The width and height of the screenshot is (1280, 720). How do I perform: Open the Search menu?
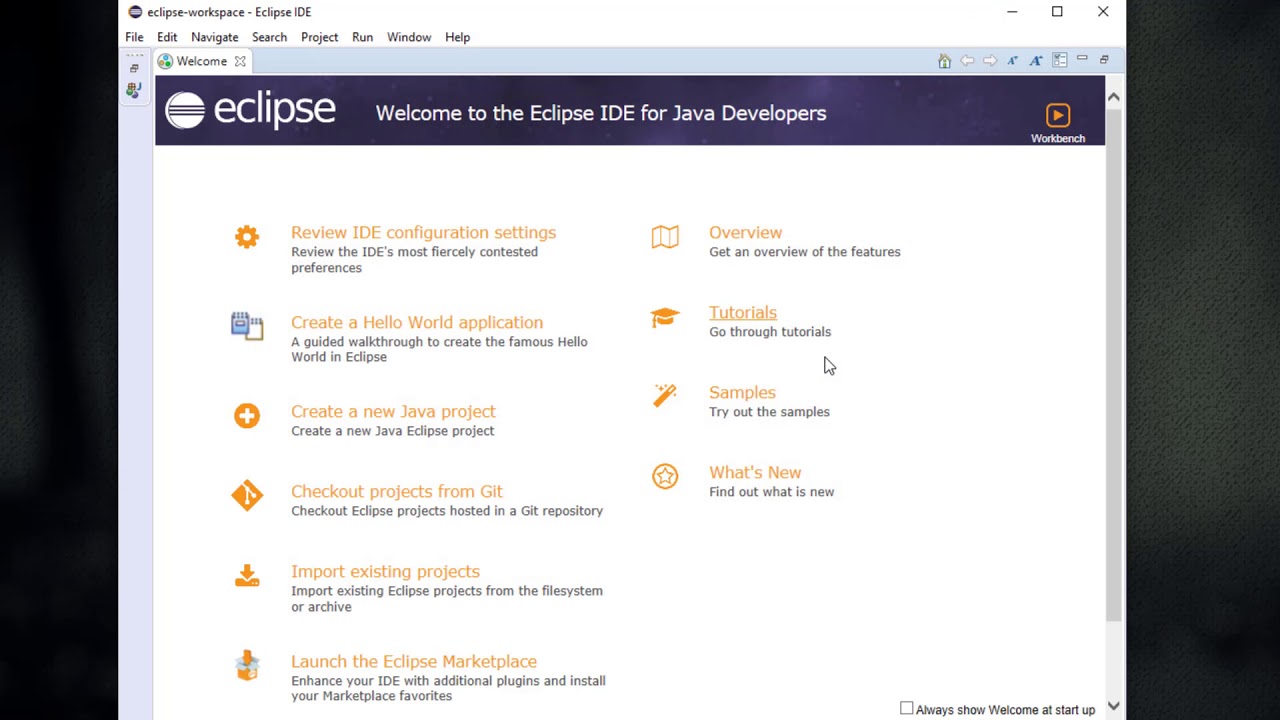[x=269, y=37]
